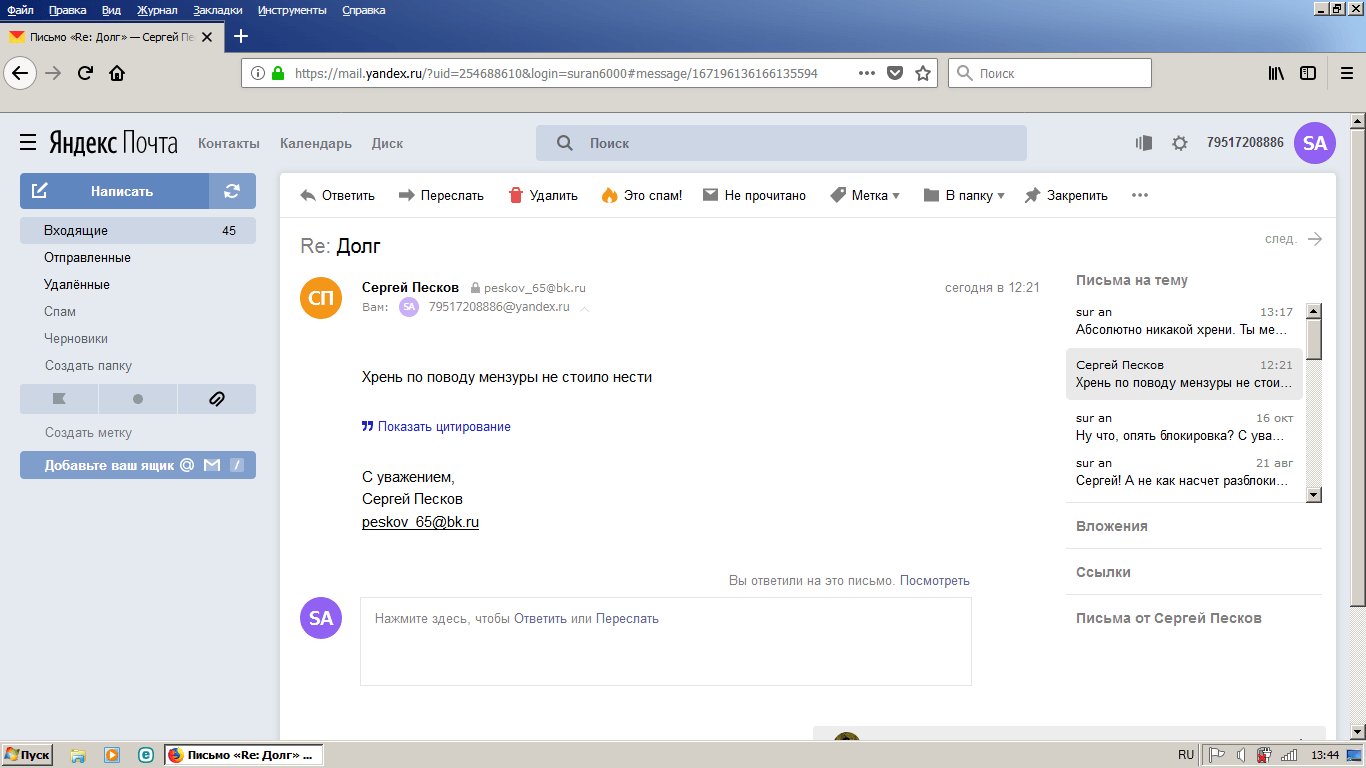Open the Отправленные folder
Viewport: 1366px width, 768px height.
(87, 258)
